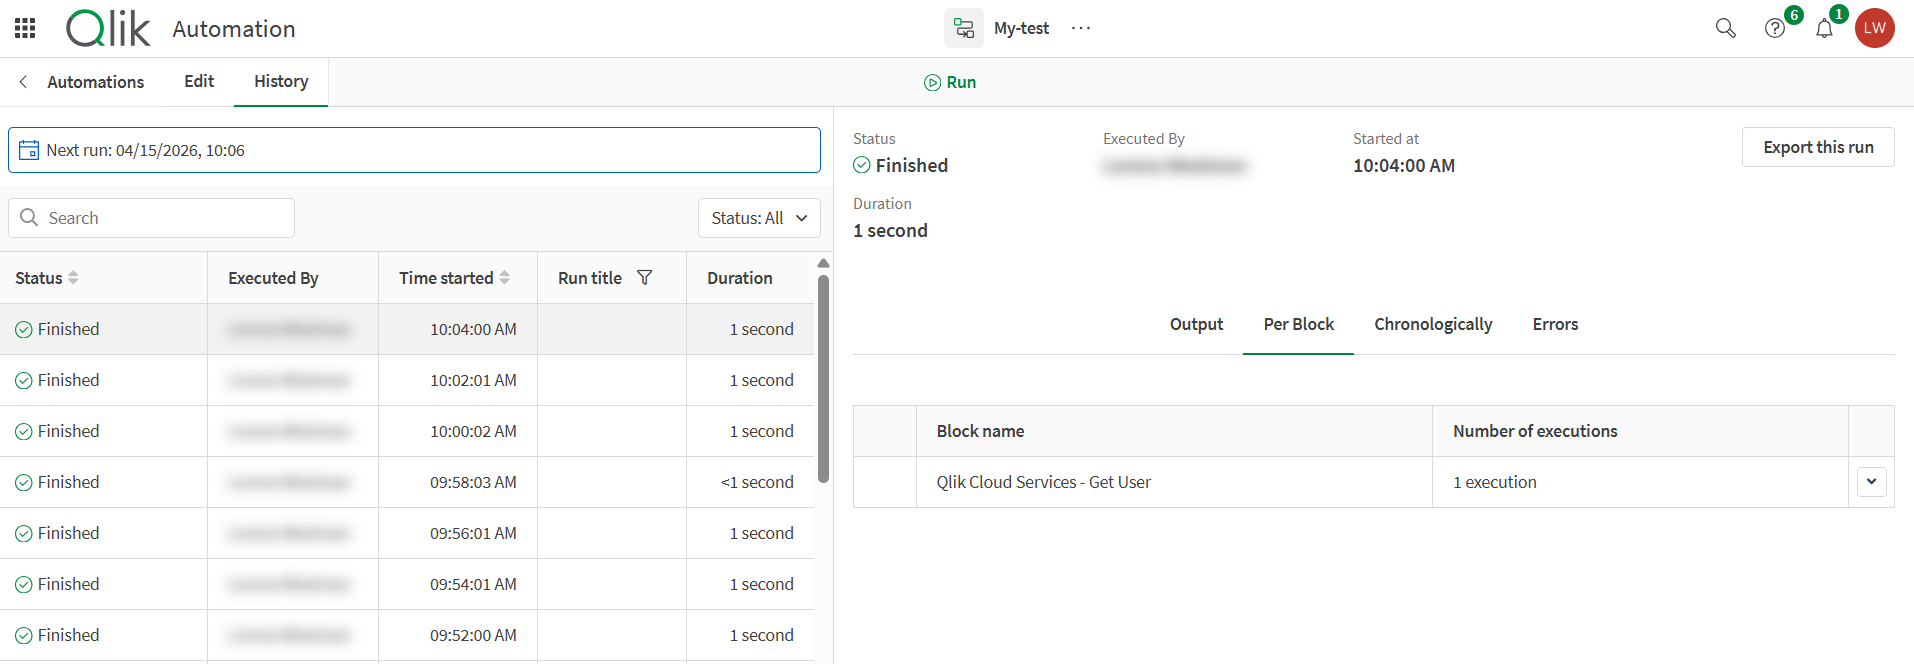The width and height of the screenshot is (1914, 664).
Task: Select the run started at 10:04:00 AM
Action: click(407, 329)
